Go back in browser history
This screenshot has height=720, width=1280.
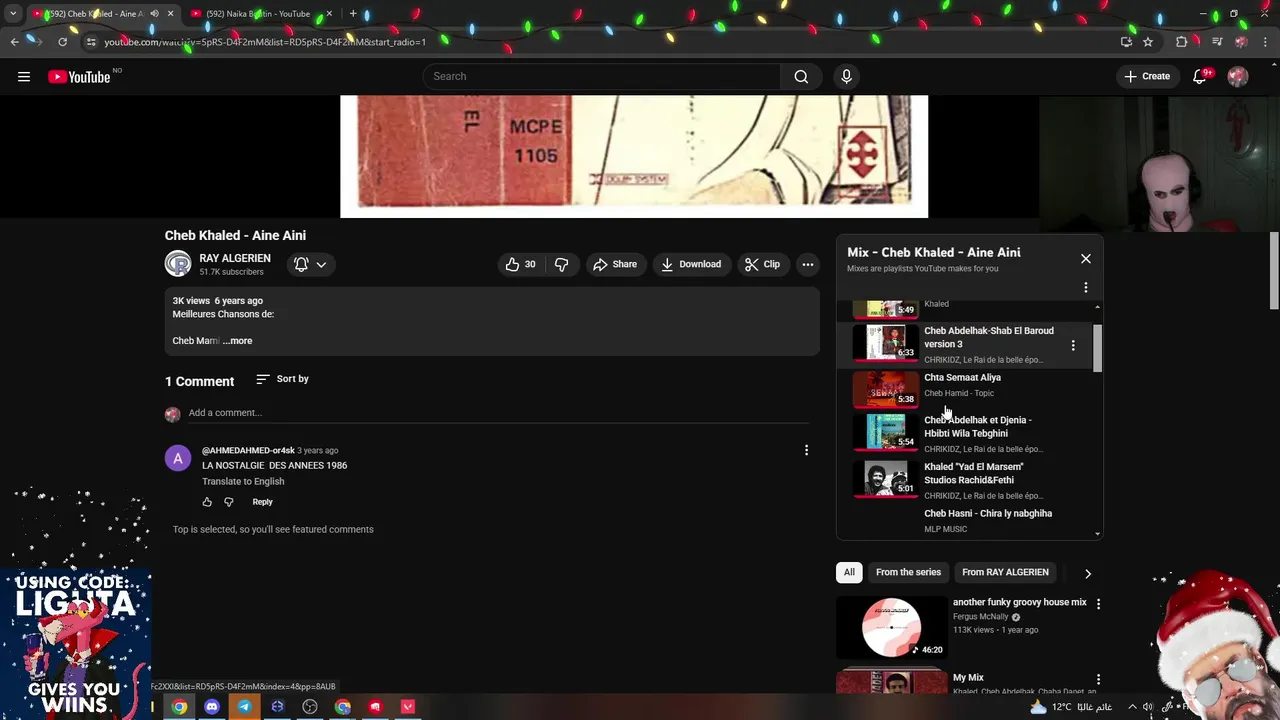14,42
